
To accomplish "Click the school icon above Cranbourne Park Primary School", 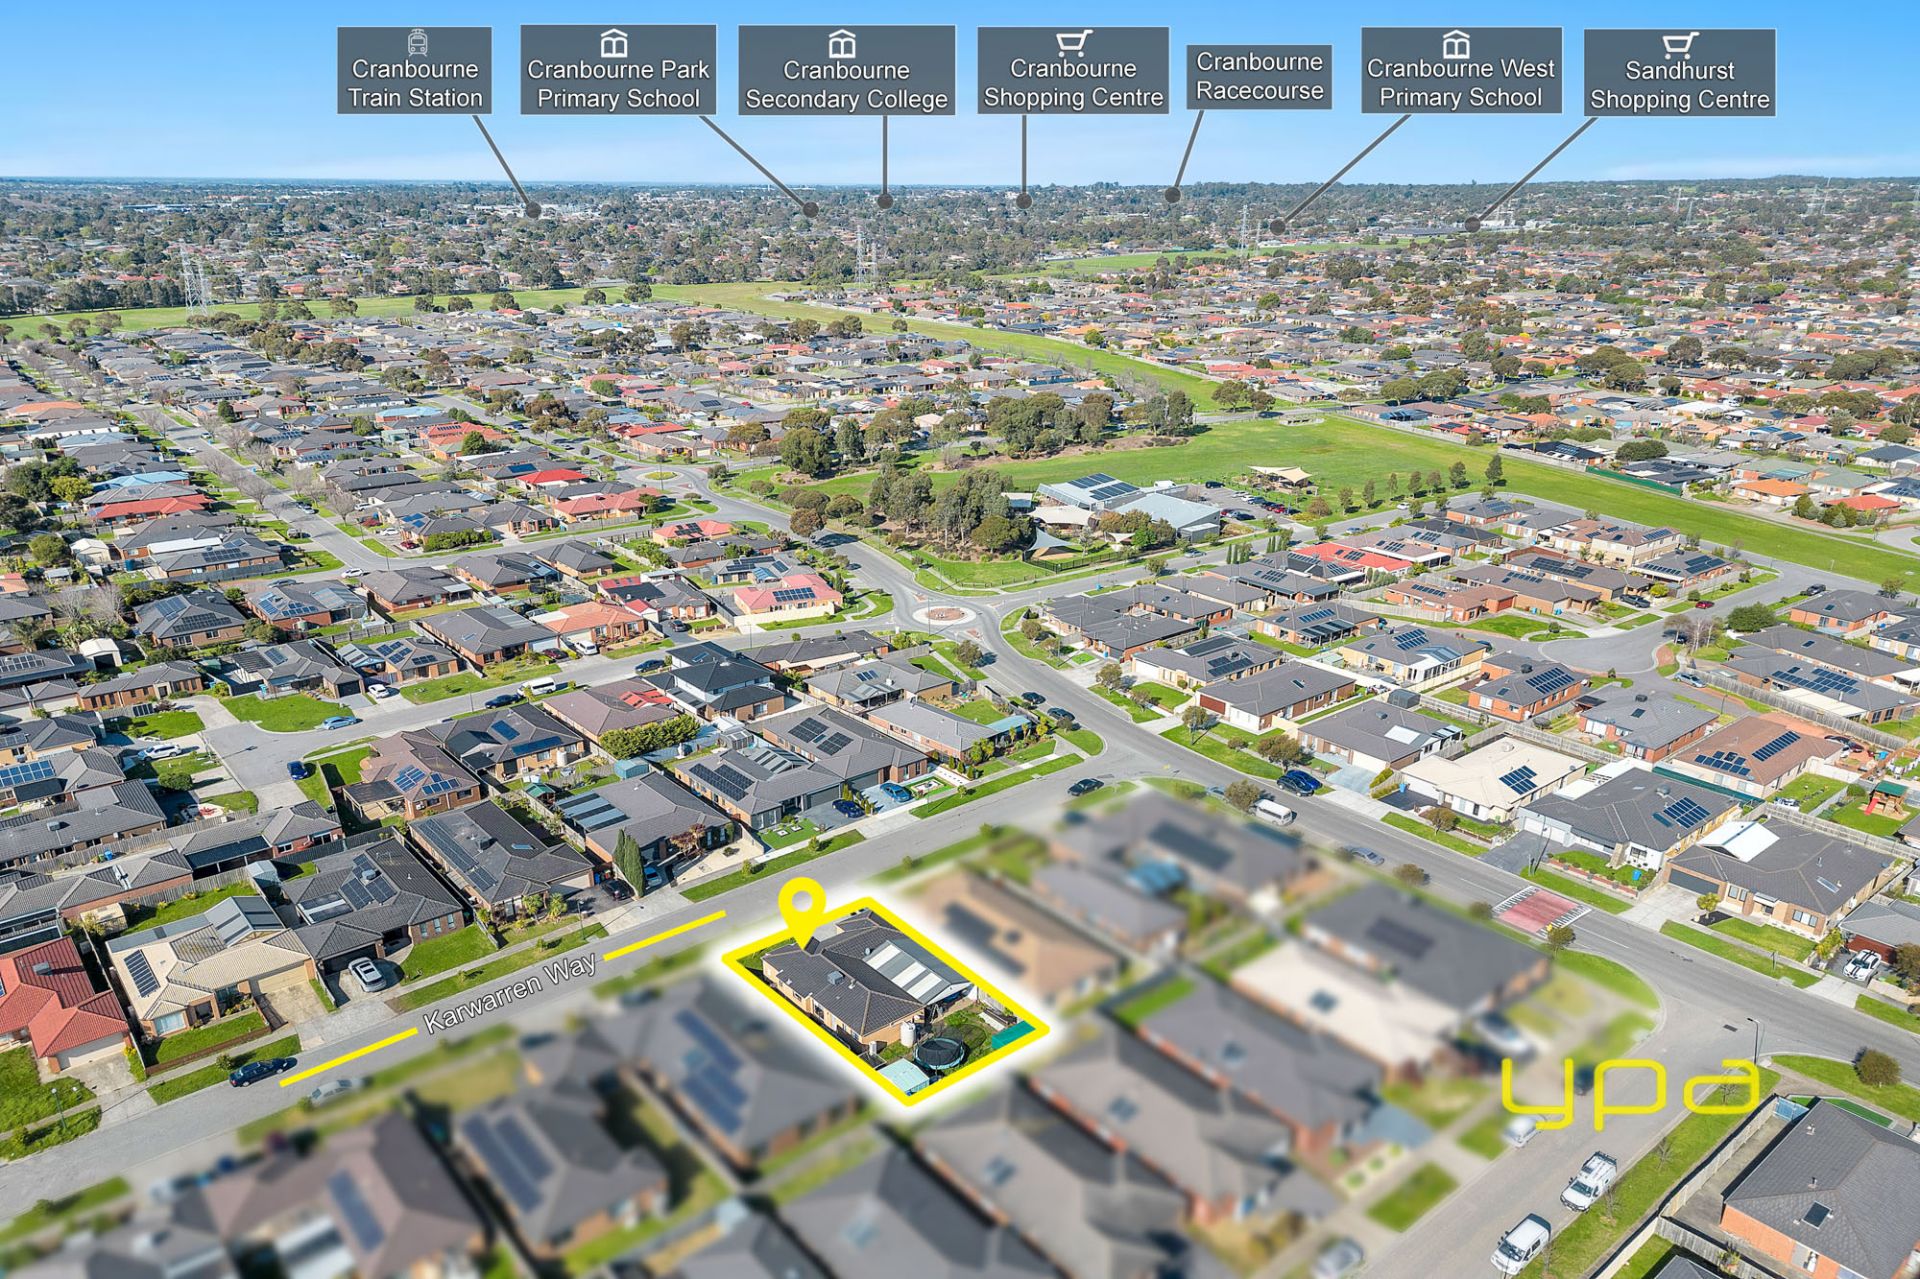I will click(x=614, y=44).
